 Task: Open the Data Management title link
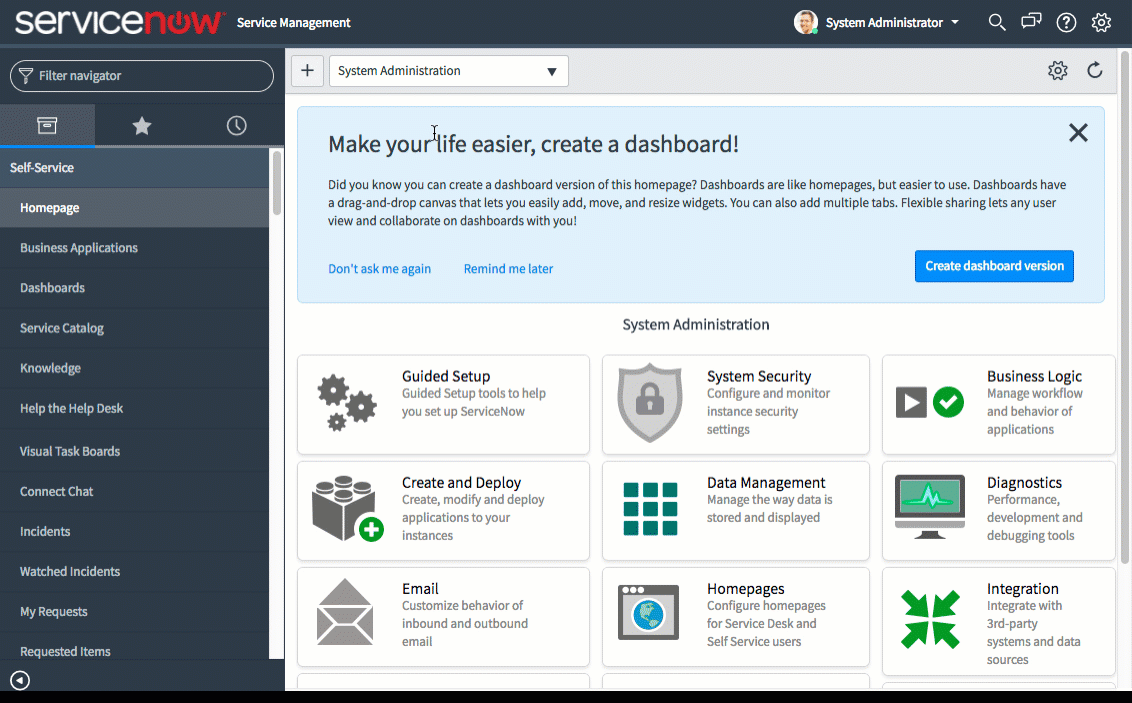click(x=766, y=482)
